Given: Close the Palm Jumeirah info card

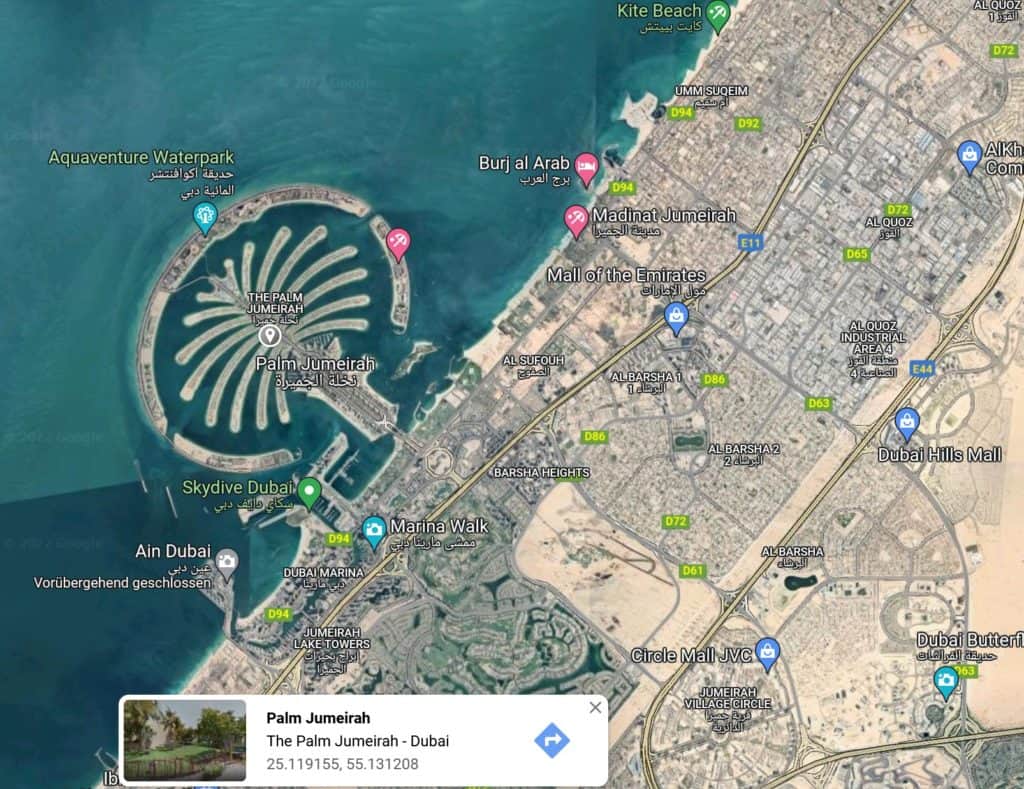Looking at the screenshot, I should click(x=595, y=707).
